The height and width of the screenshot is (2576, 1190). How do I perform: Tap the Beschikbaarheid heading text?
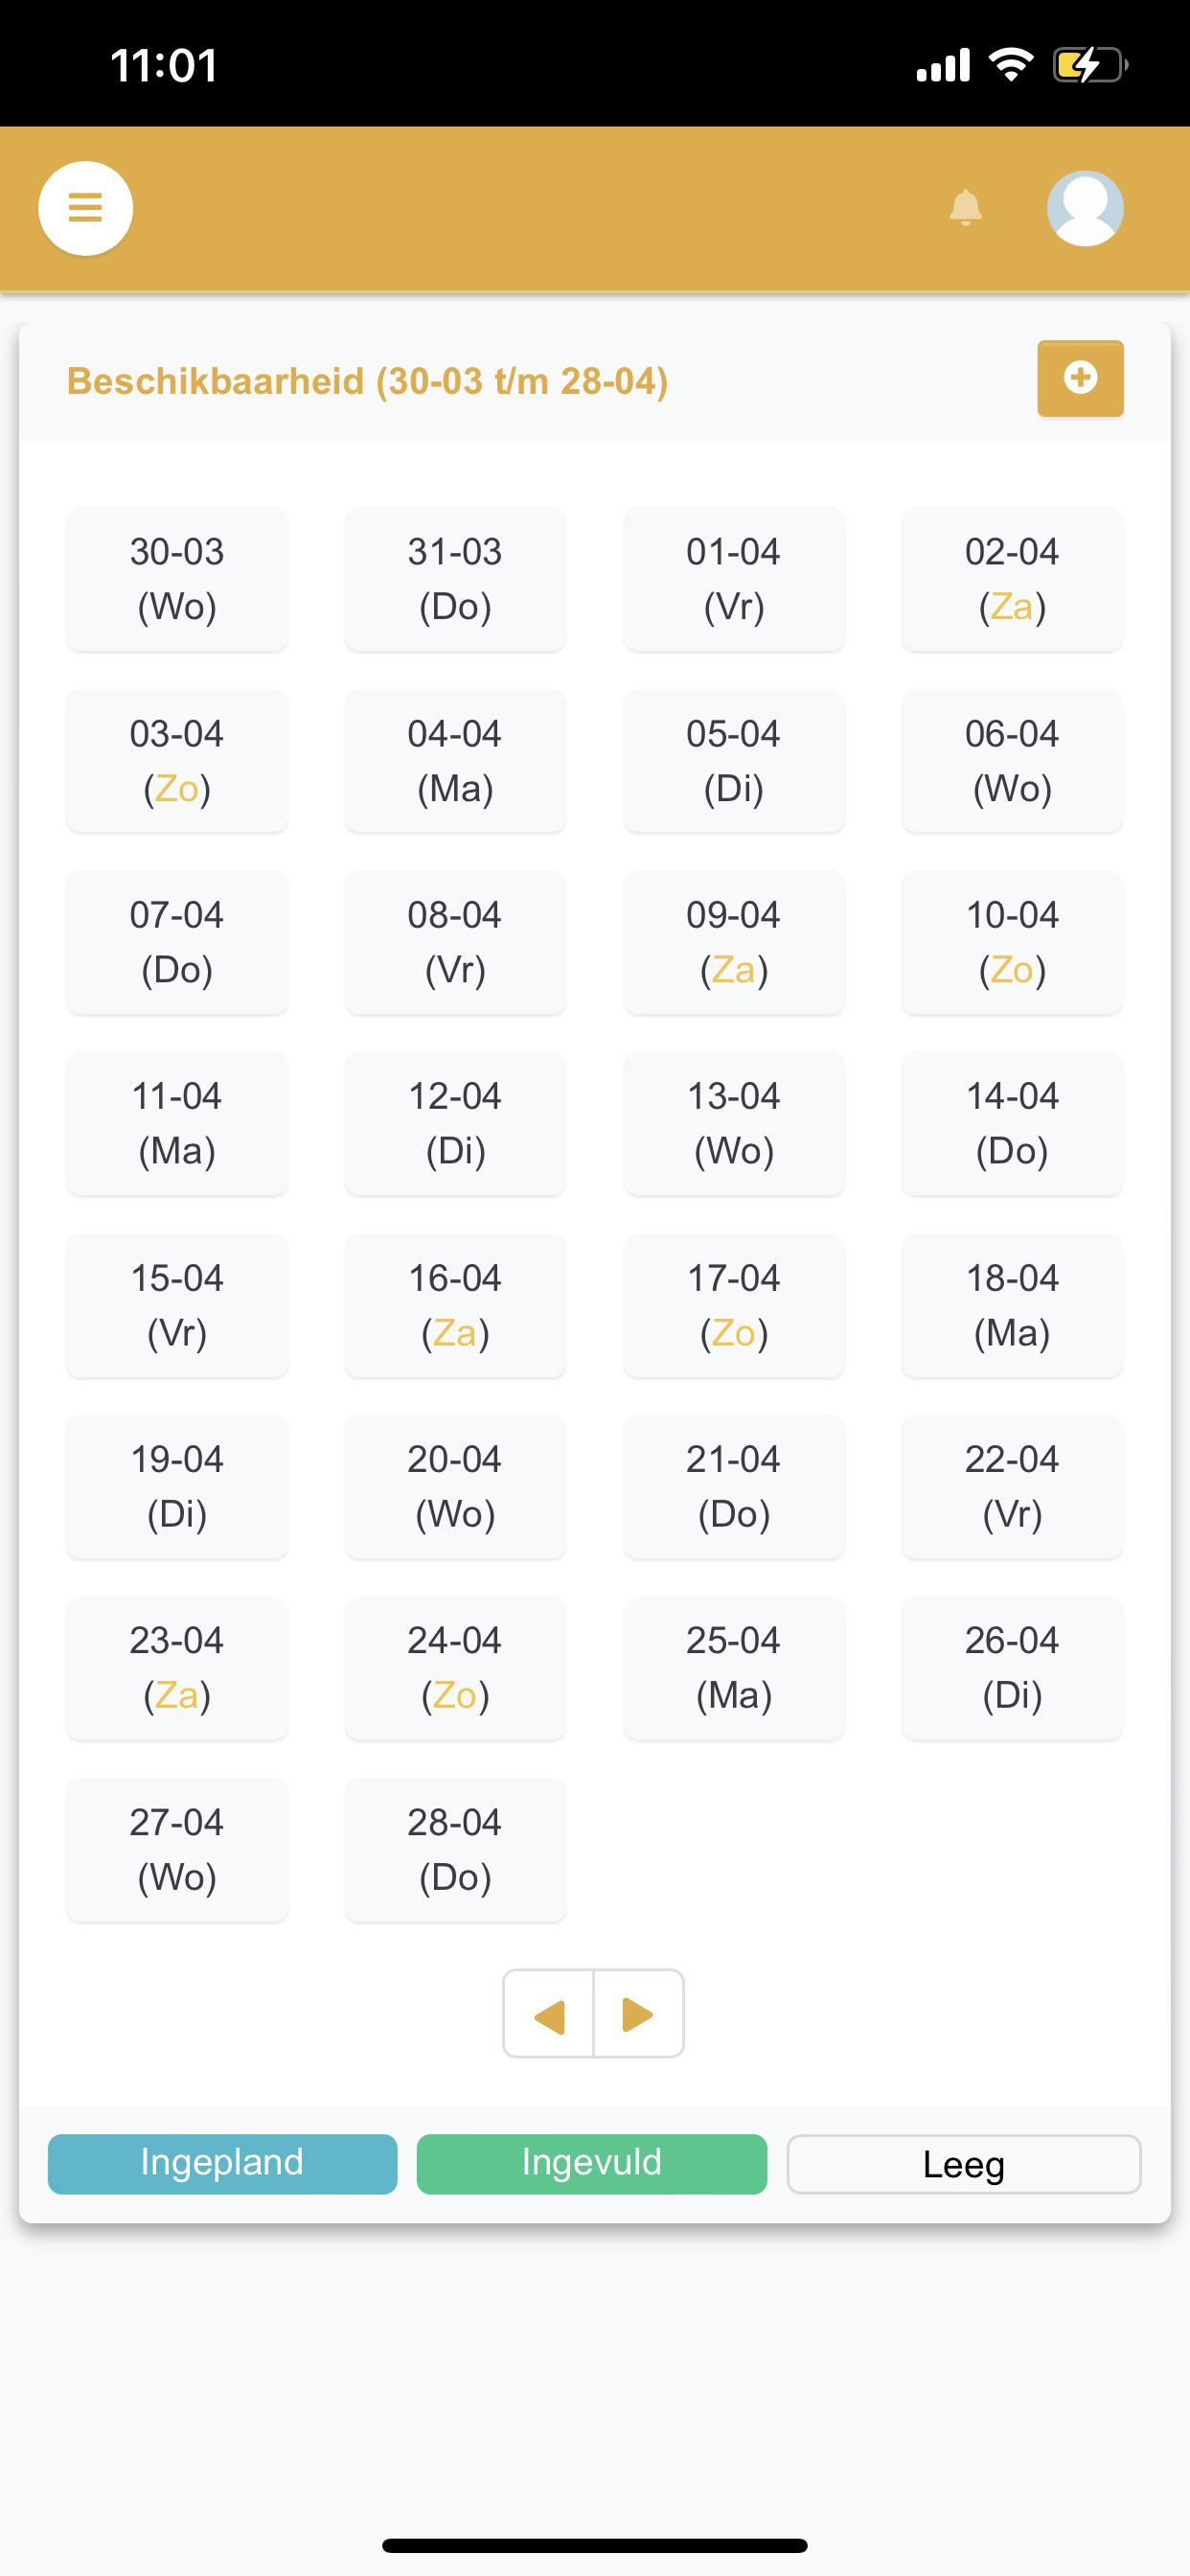pyautogui.click(x=367, y=381)
